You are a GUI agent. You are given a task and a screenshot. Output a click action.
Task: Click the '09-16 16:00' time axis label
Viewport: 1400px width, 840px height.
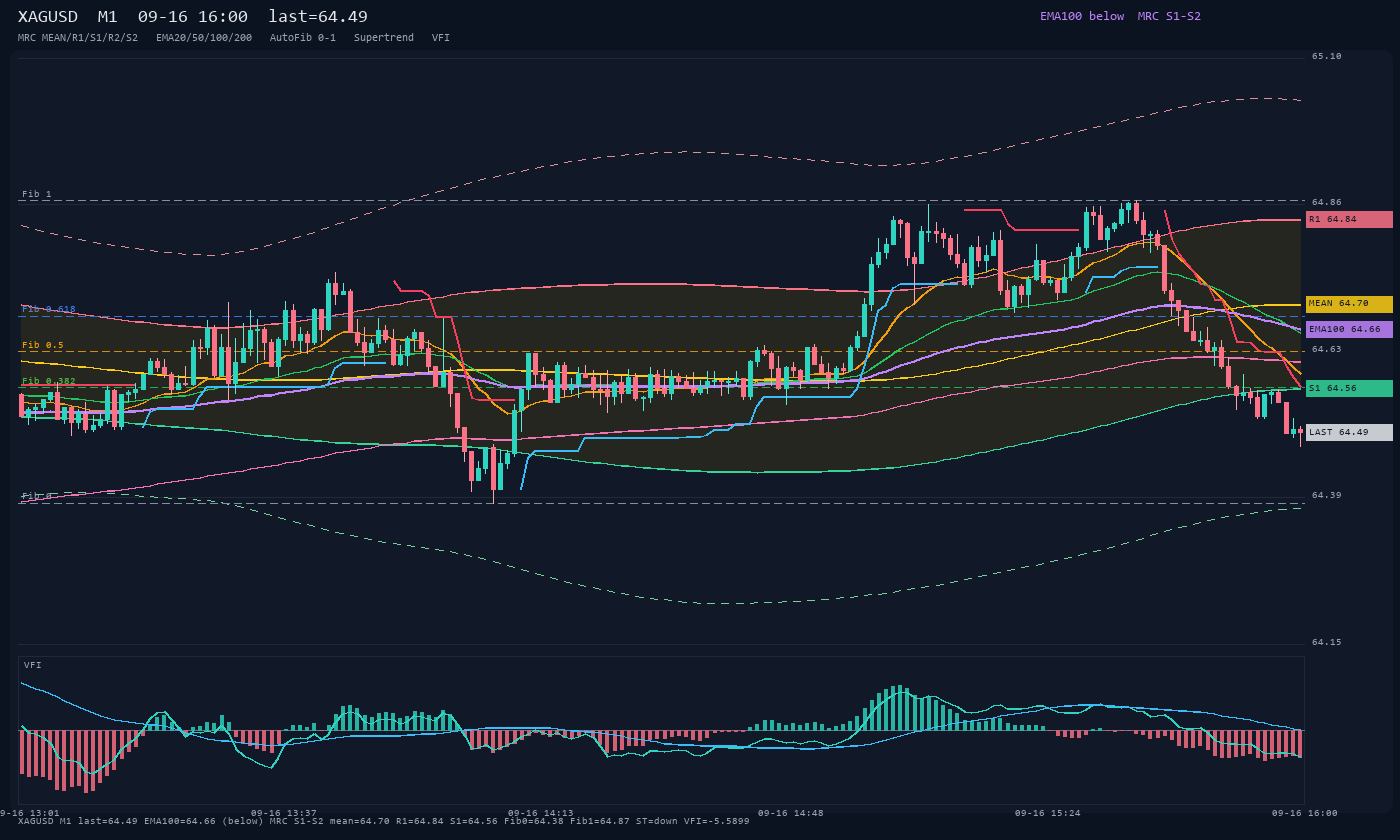click(1305, 813)
